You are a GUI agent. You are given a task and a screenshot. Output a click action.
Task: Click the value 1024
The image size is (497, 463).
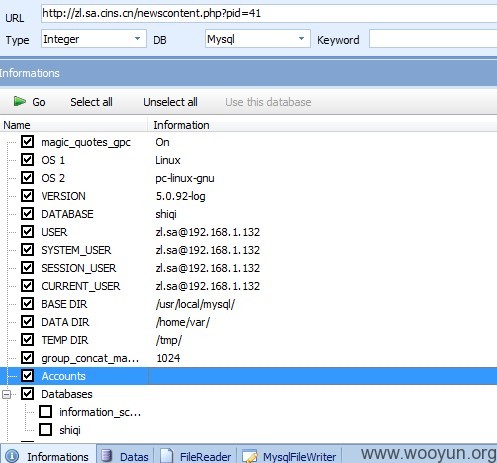[x=168, y=358]
